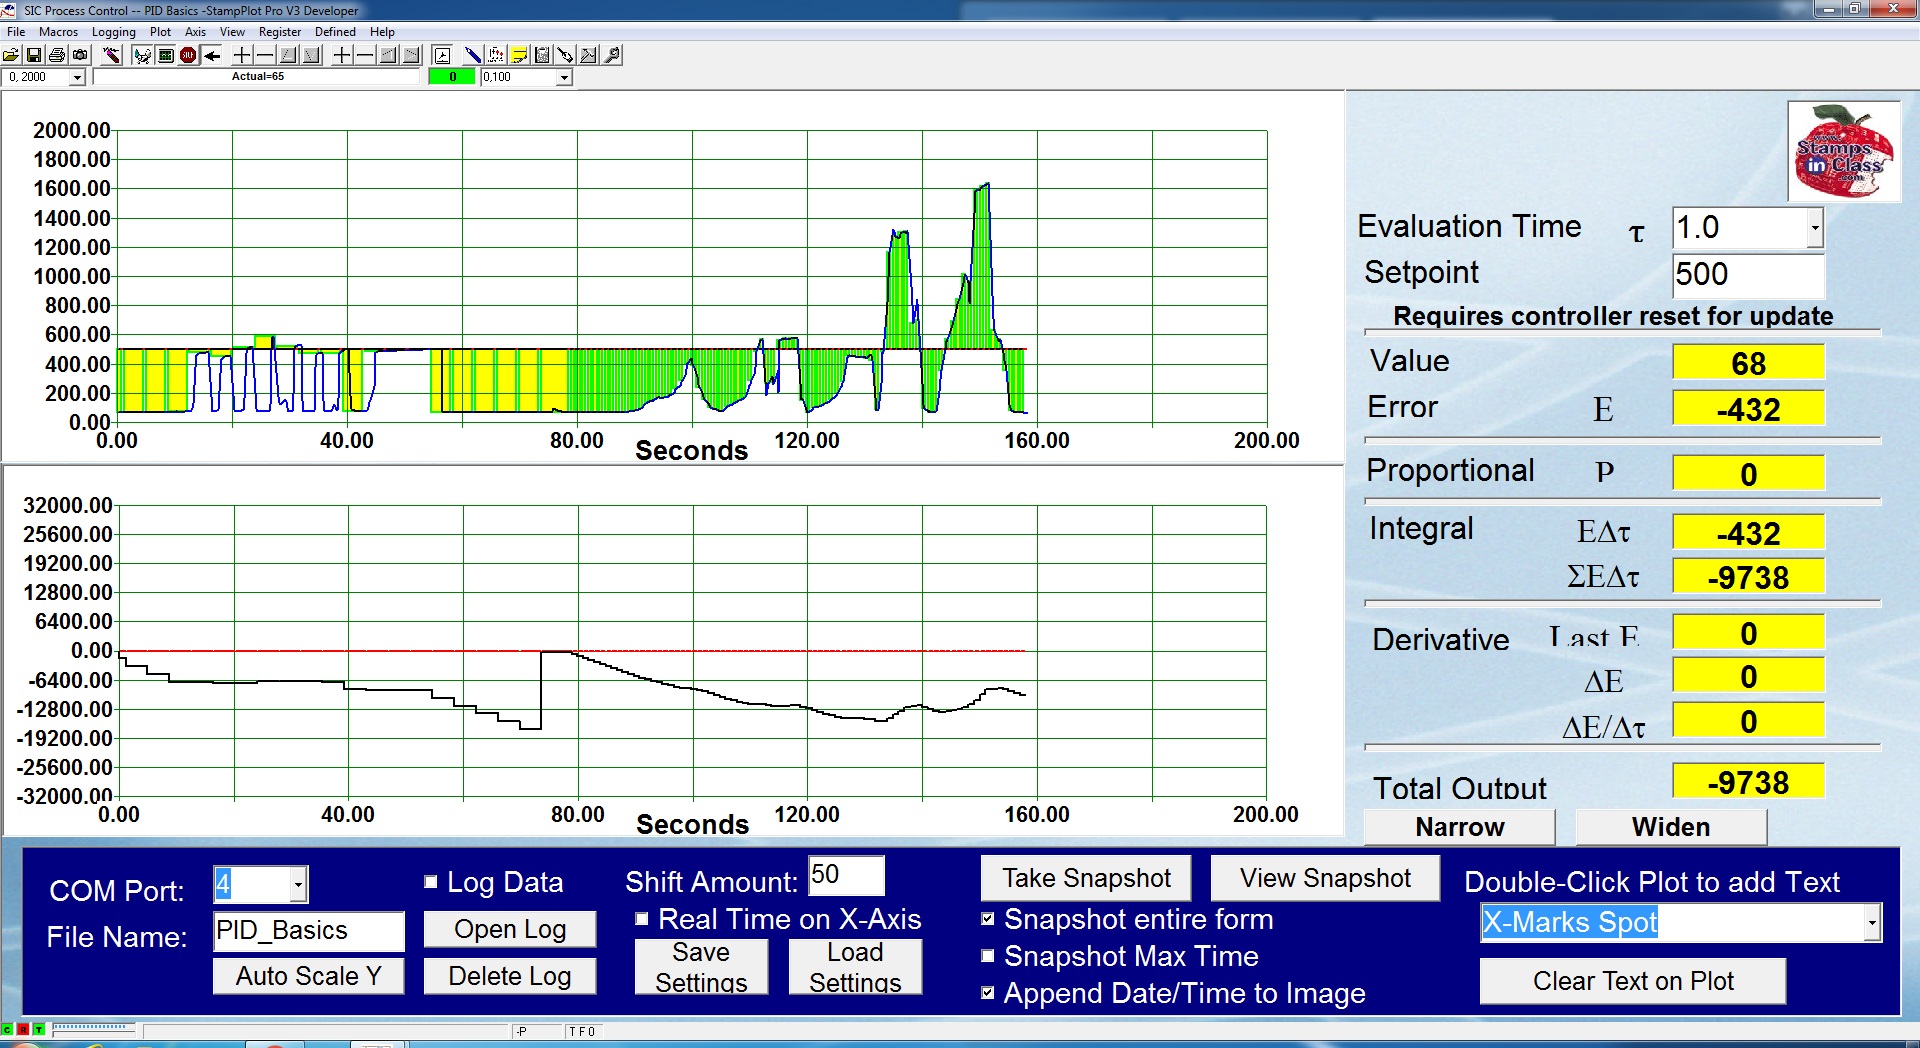Click the floppy disk save icon
Image resolution: width=1920 pixels, height=1048 pixels.
click(x=34, y=55)
